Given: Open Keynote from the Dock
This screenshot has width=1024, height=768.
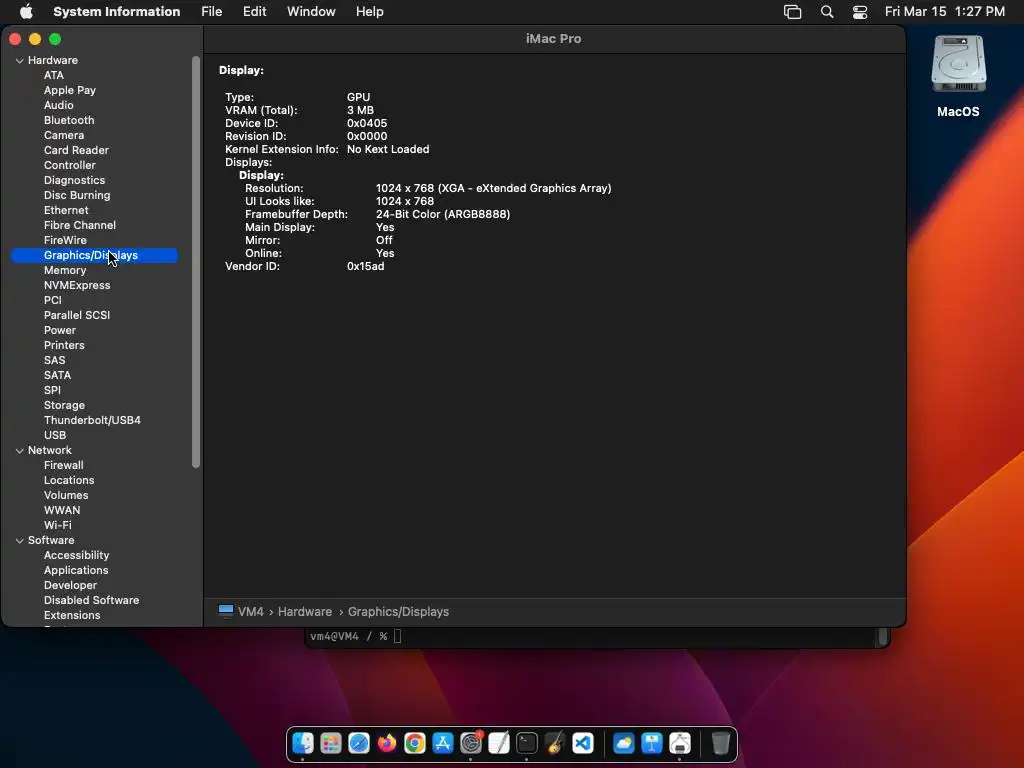Looking at the screenshot, I should 652,743.
